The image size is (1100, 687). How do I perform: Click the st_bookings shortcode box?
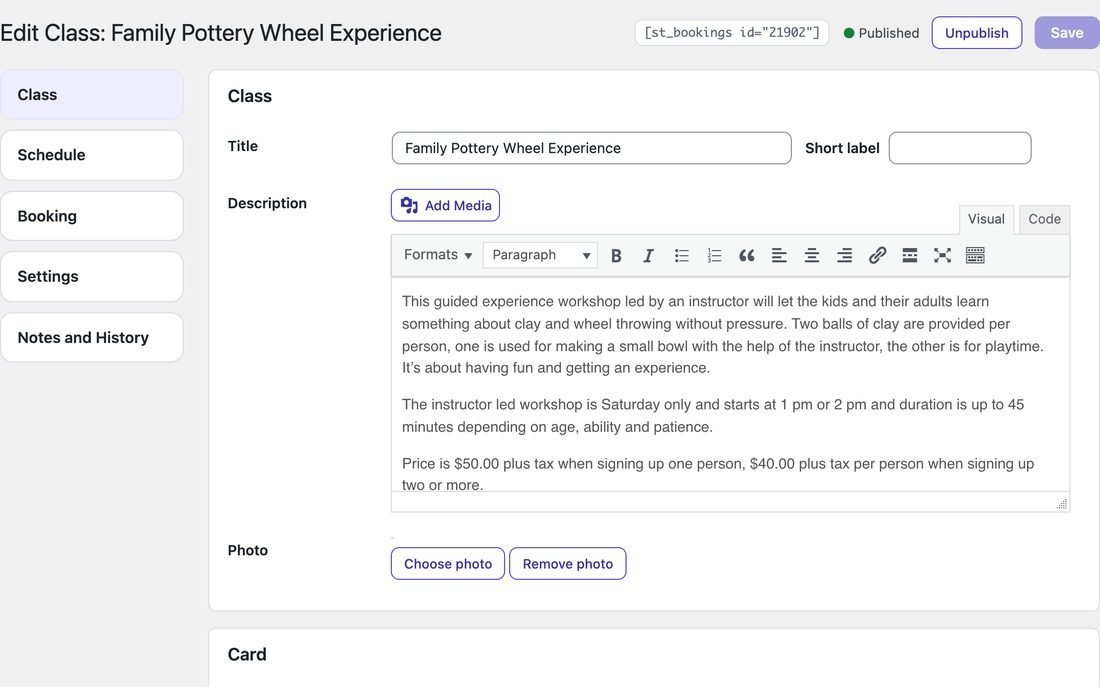(732, 33)
